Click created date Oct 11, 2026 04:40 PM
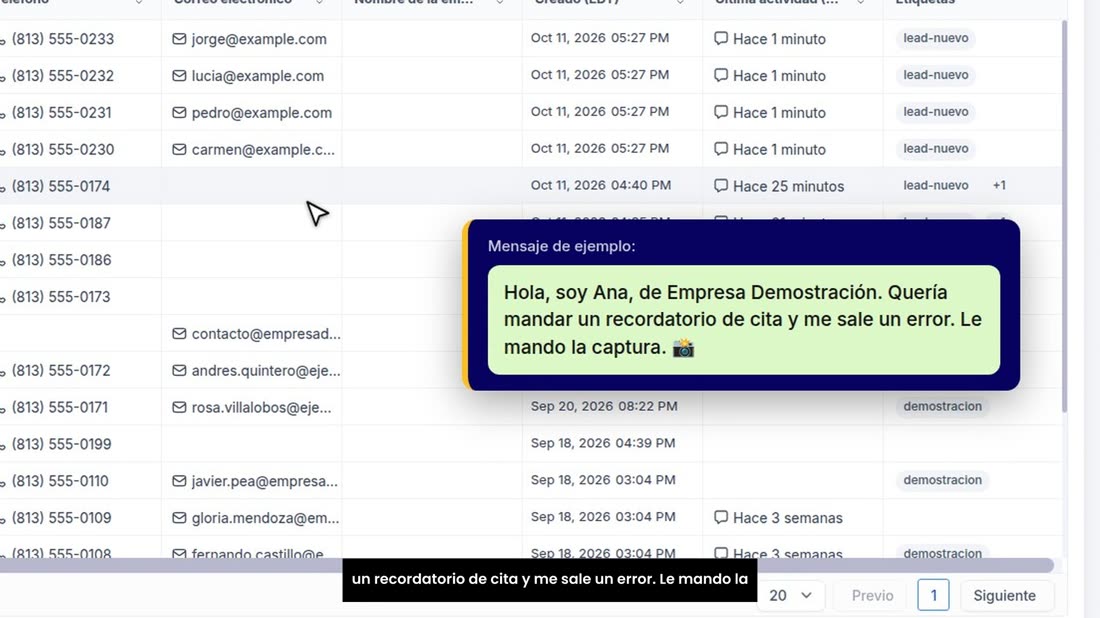Viewport: 1100px width, 618px height. (x=601, y=185)
